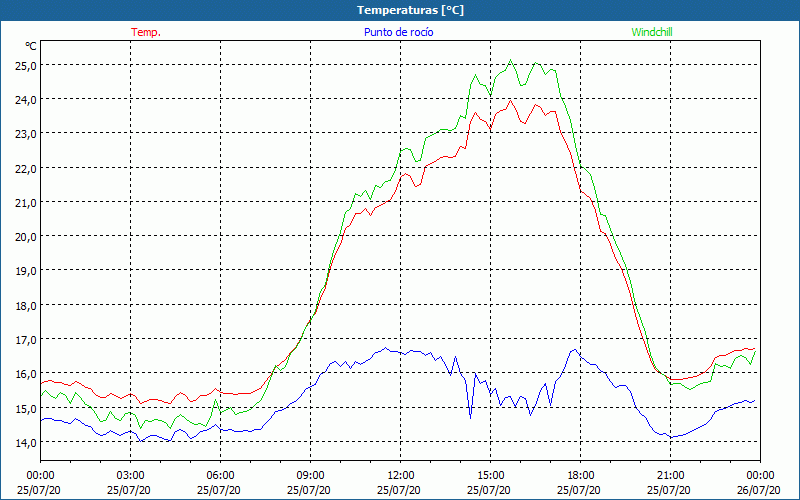The image size is (800, 500).
Task: Click the "°C" unit label on the axis
Action: [x=31, y=46]
